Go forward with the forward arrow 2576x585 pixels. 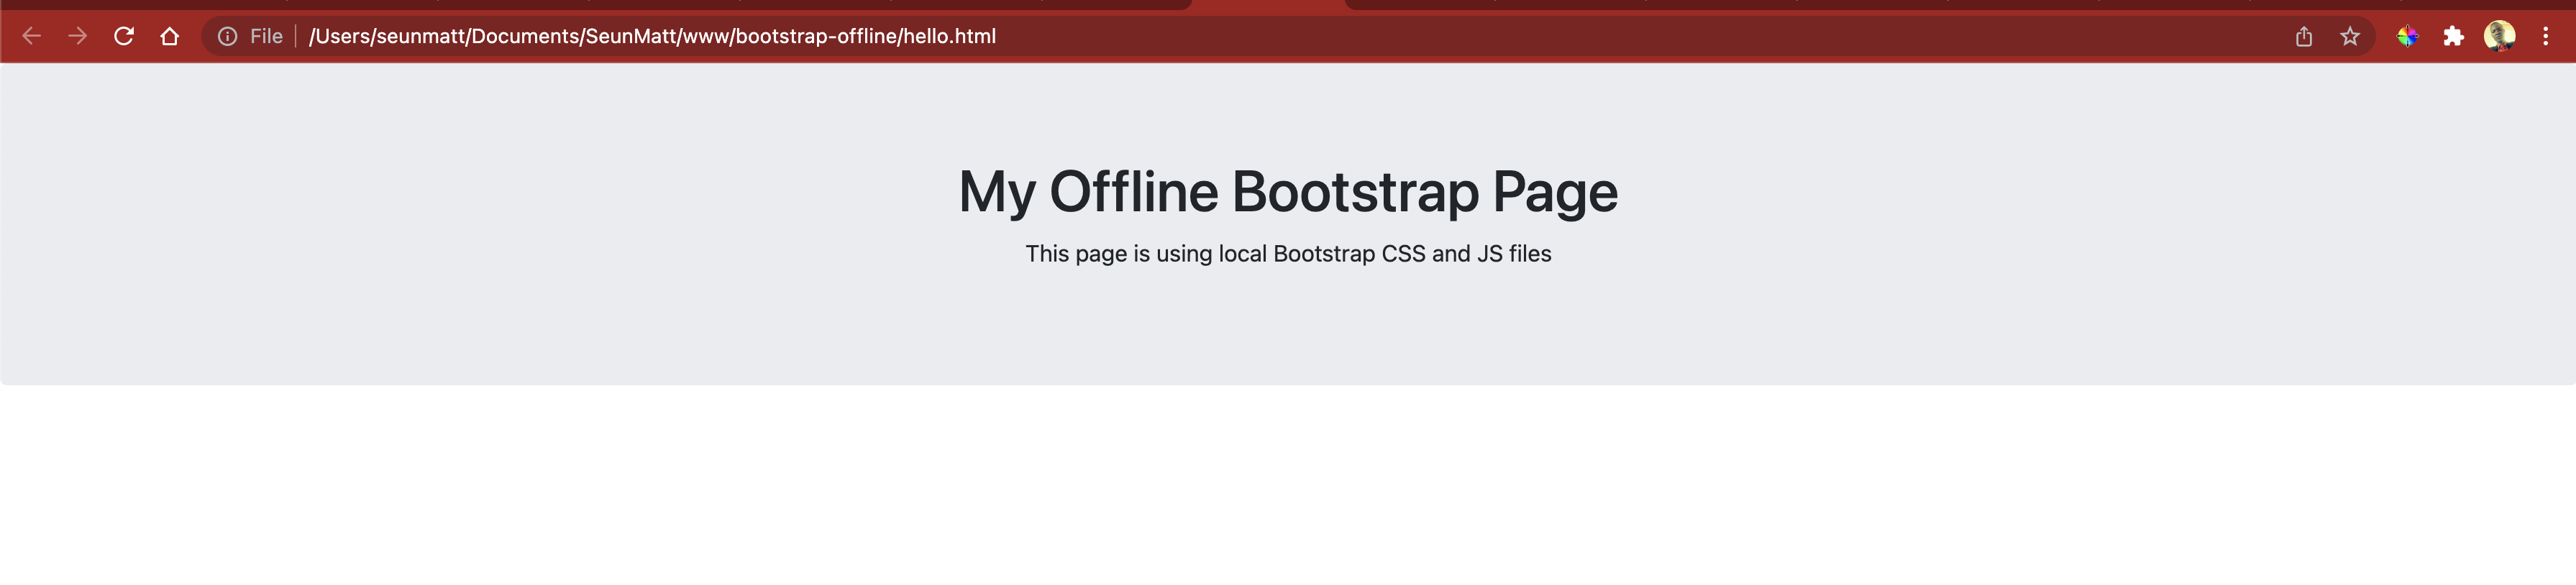click(x=78, y=36)
